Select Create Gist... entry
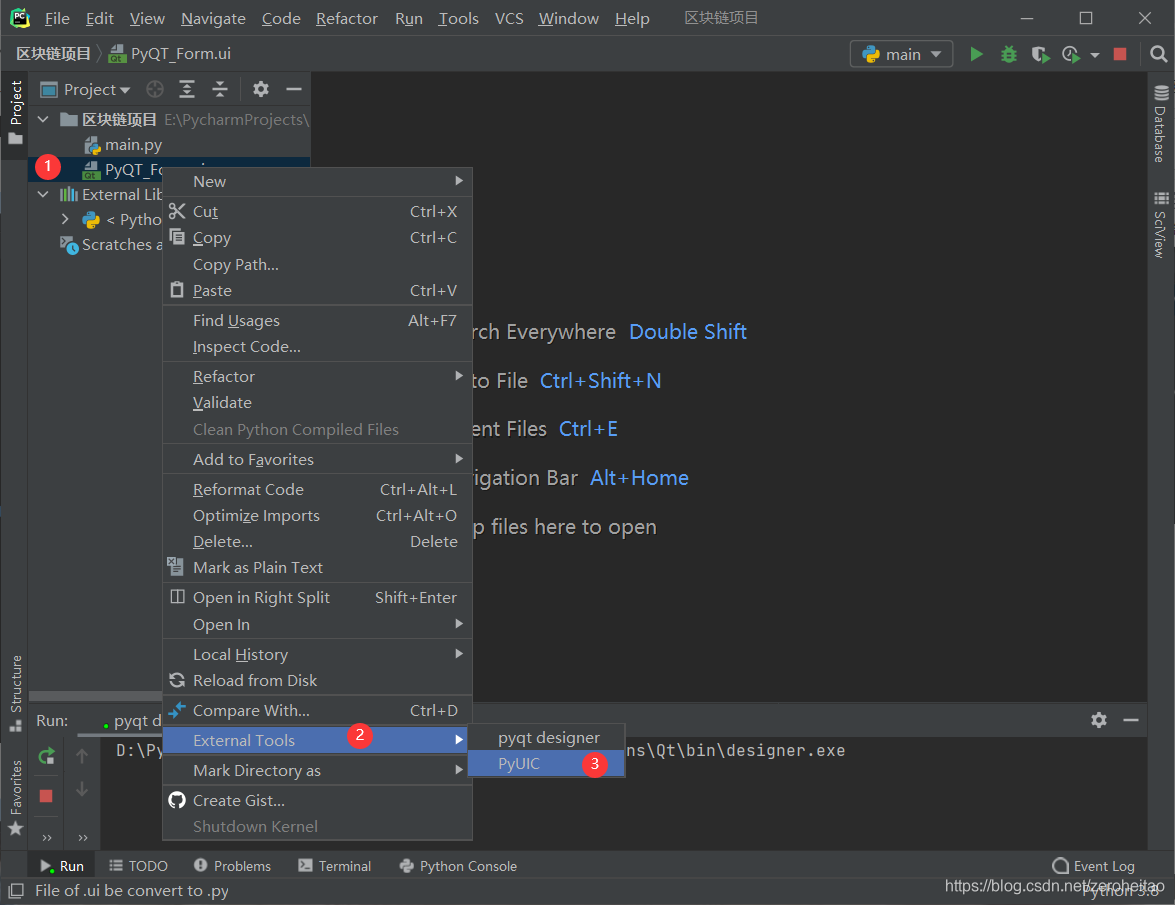This screenshot has height=905, width=1175. click(318, 800)
